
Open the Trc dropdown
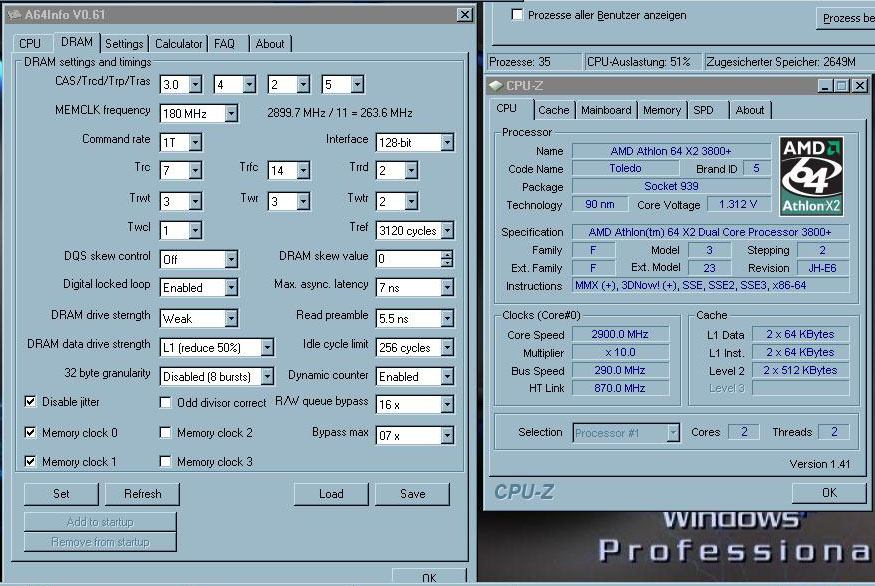195,170
